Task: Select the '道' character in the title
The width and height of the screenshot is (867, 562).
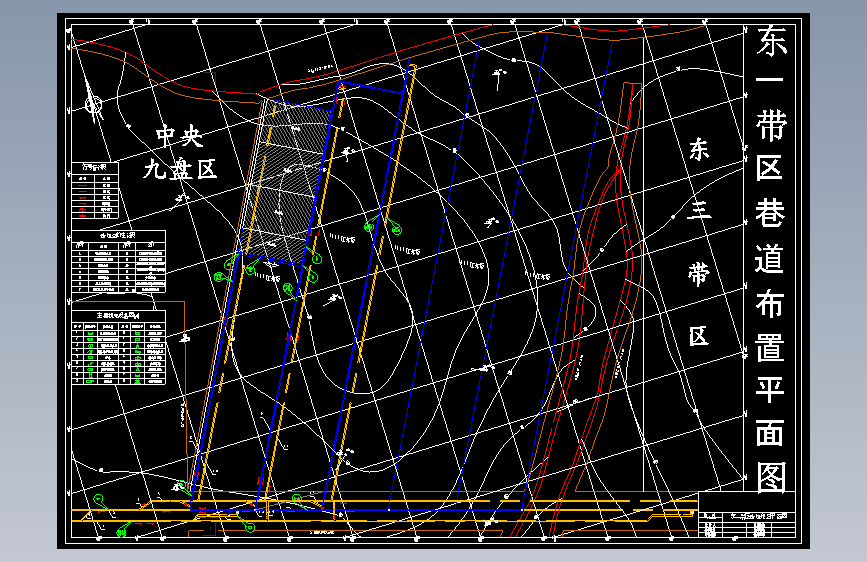Action: [x=770, y=258]
